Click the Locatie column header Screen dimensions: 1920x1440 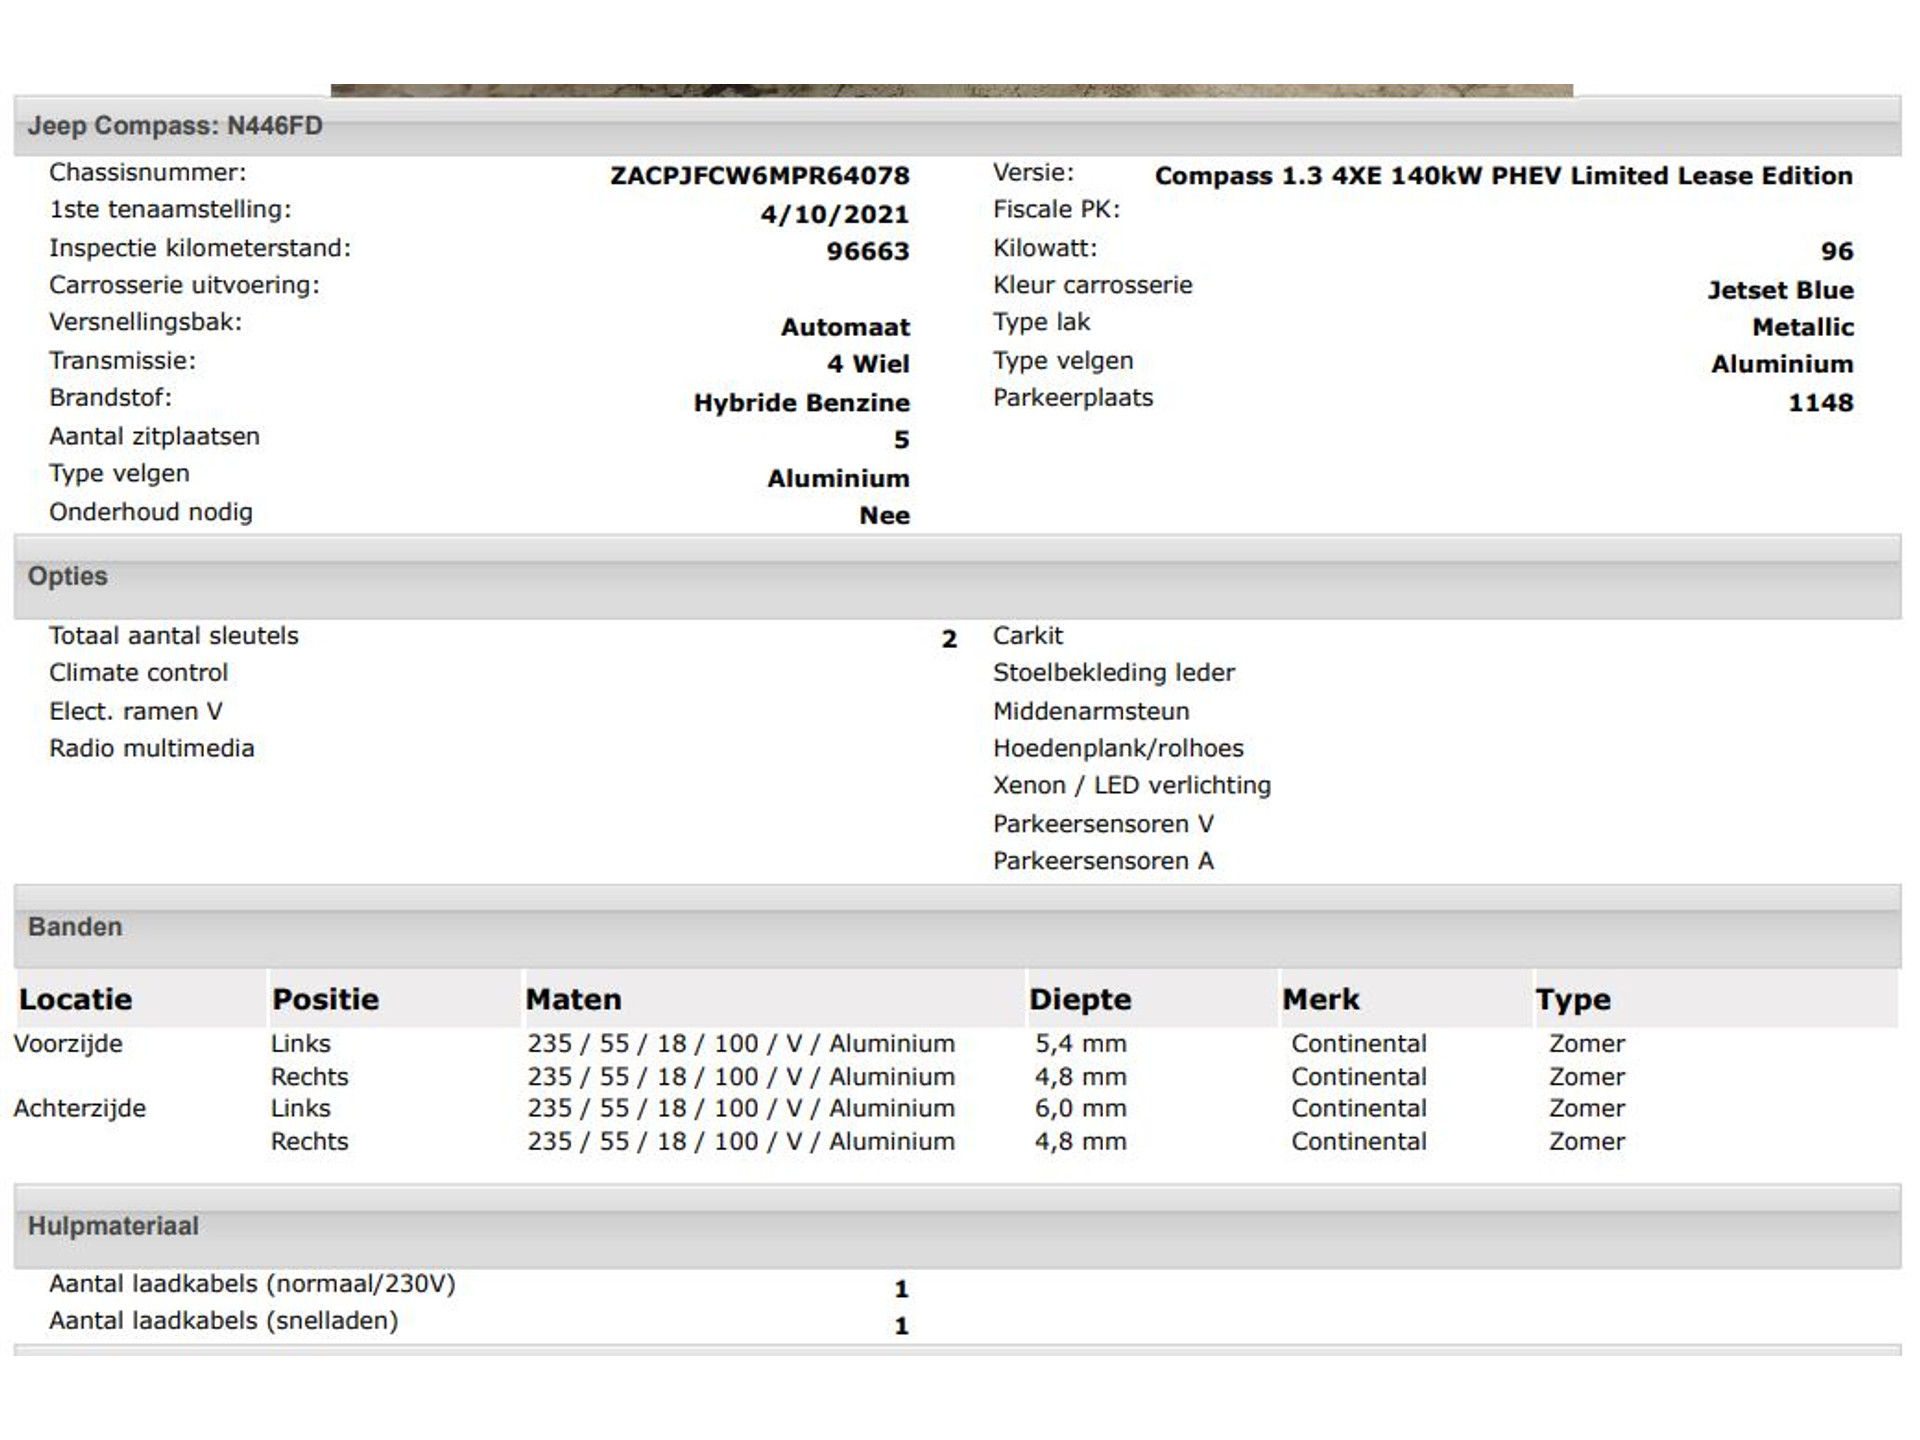75,999
